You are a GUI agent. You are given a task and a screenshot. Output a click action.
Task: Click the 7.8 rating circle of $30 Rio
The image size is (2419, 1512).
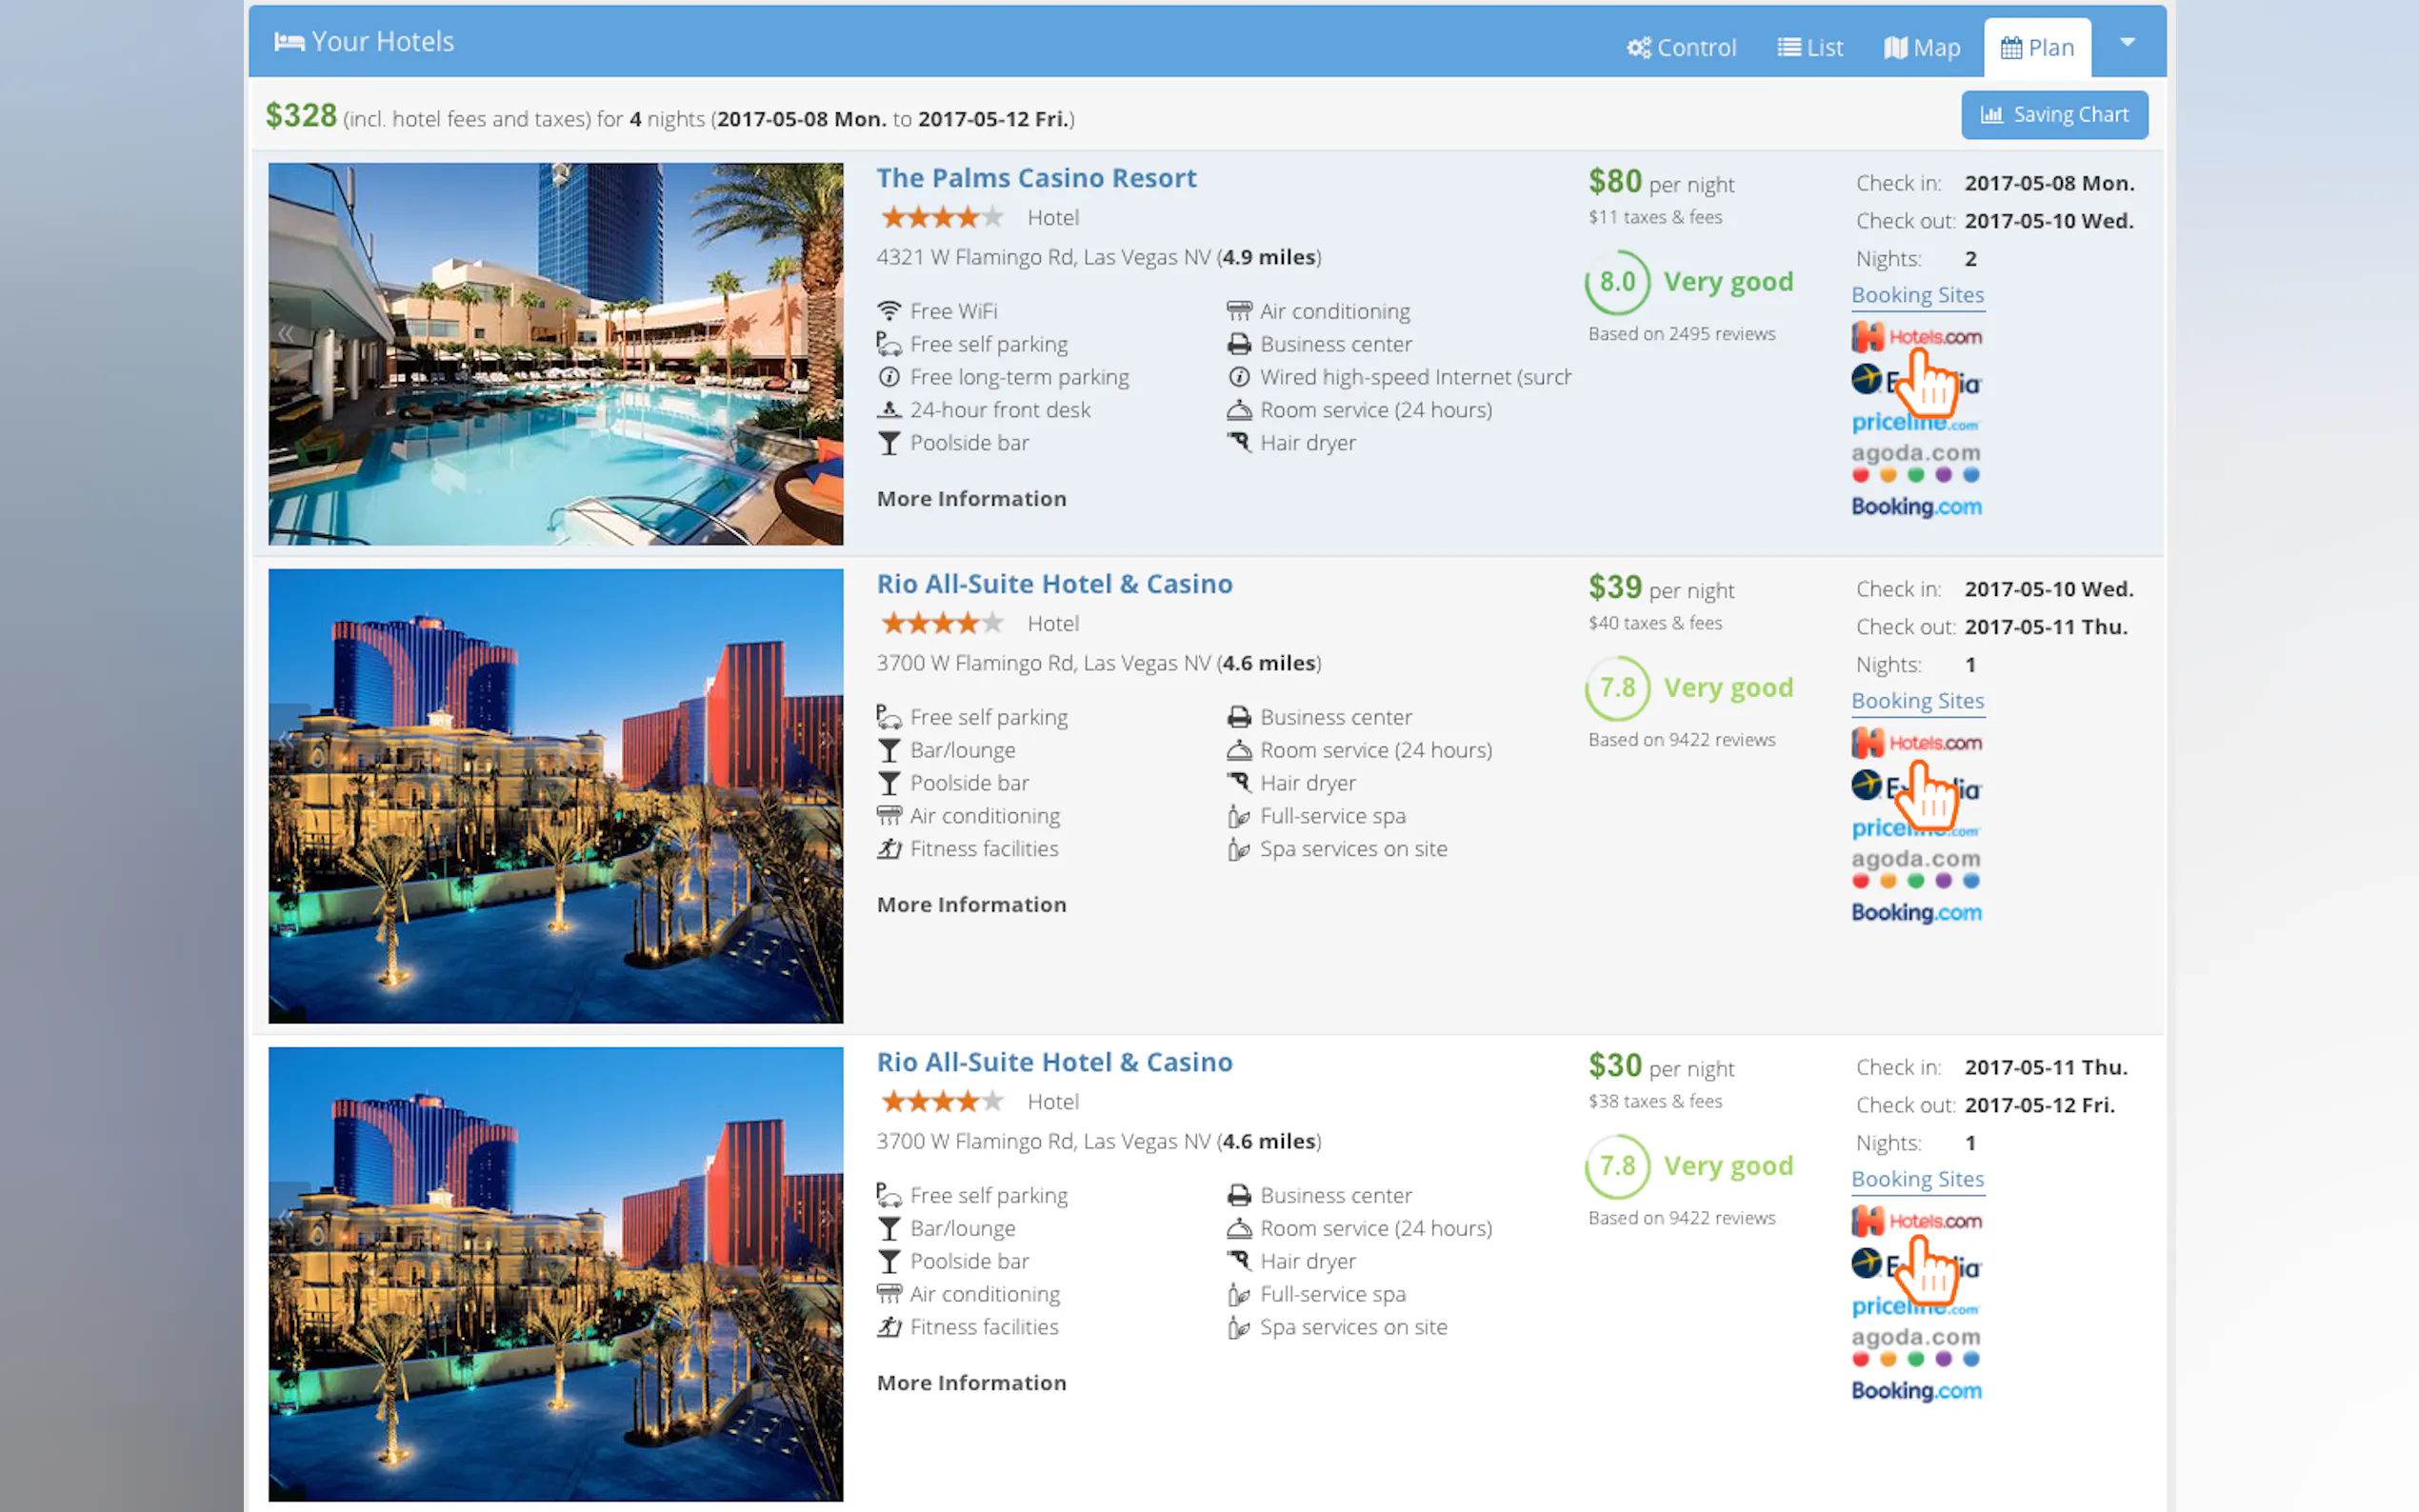[1617, 1166]
